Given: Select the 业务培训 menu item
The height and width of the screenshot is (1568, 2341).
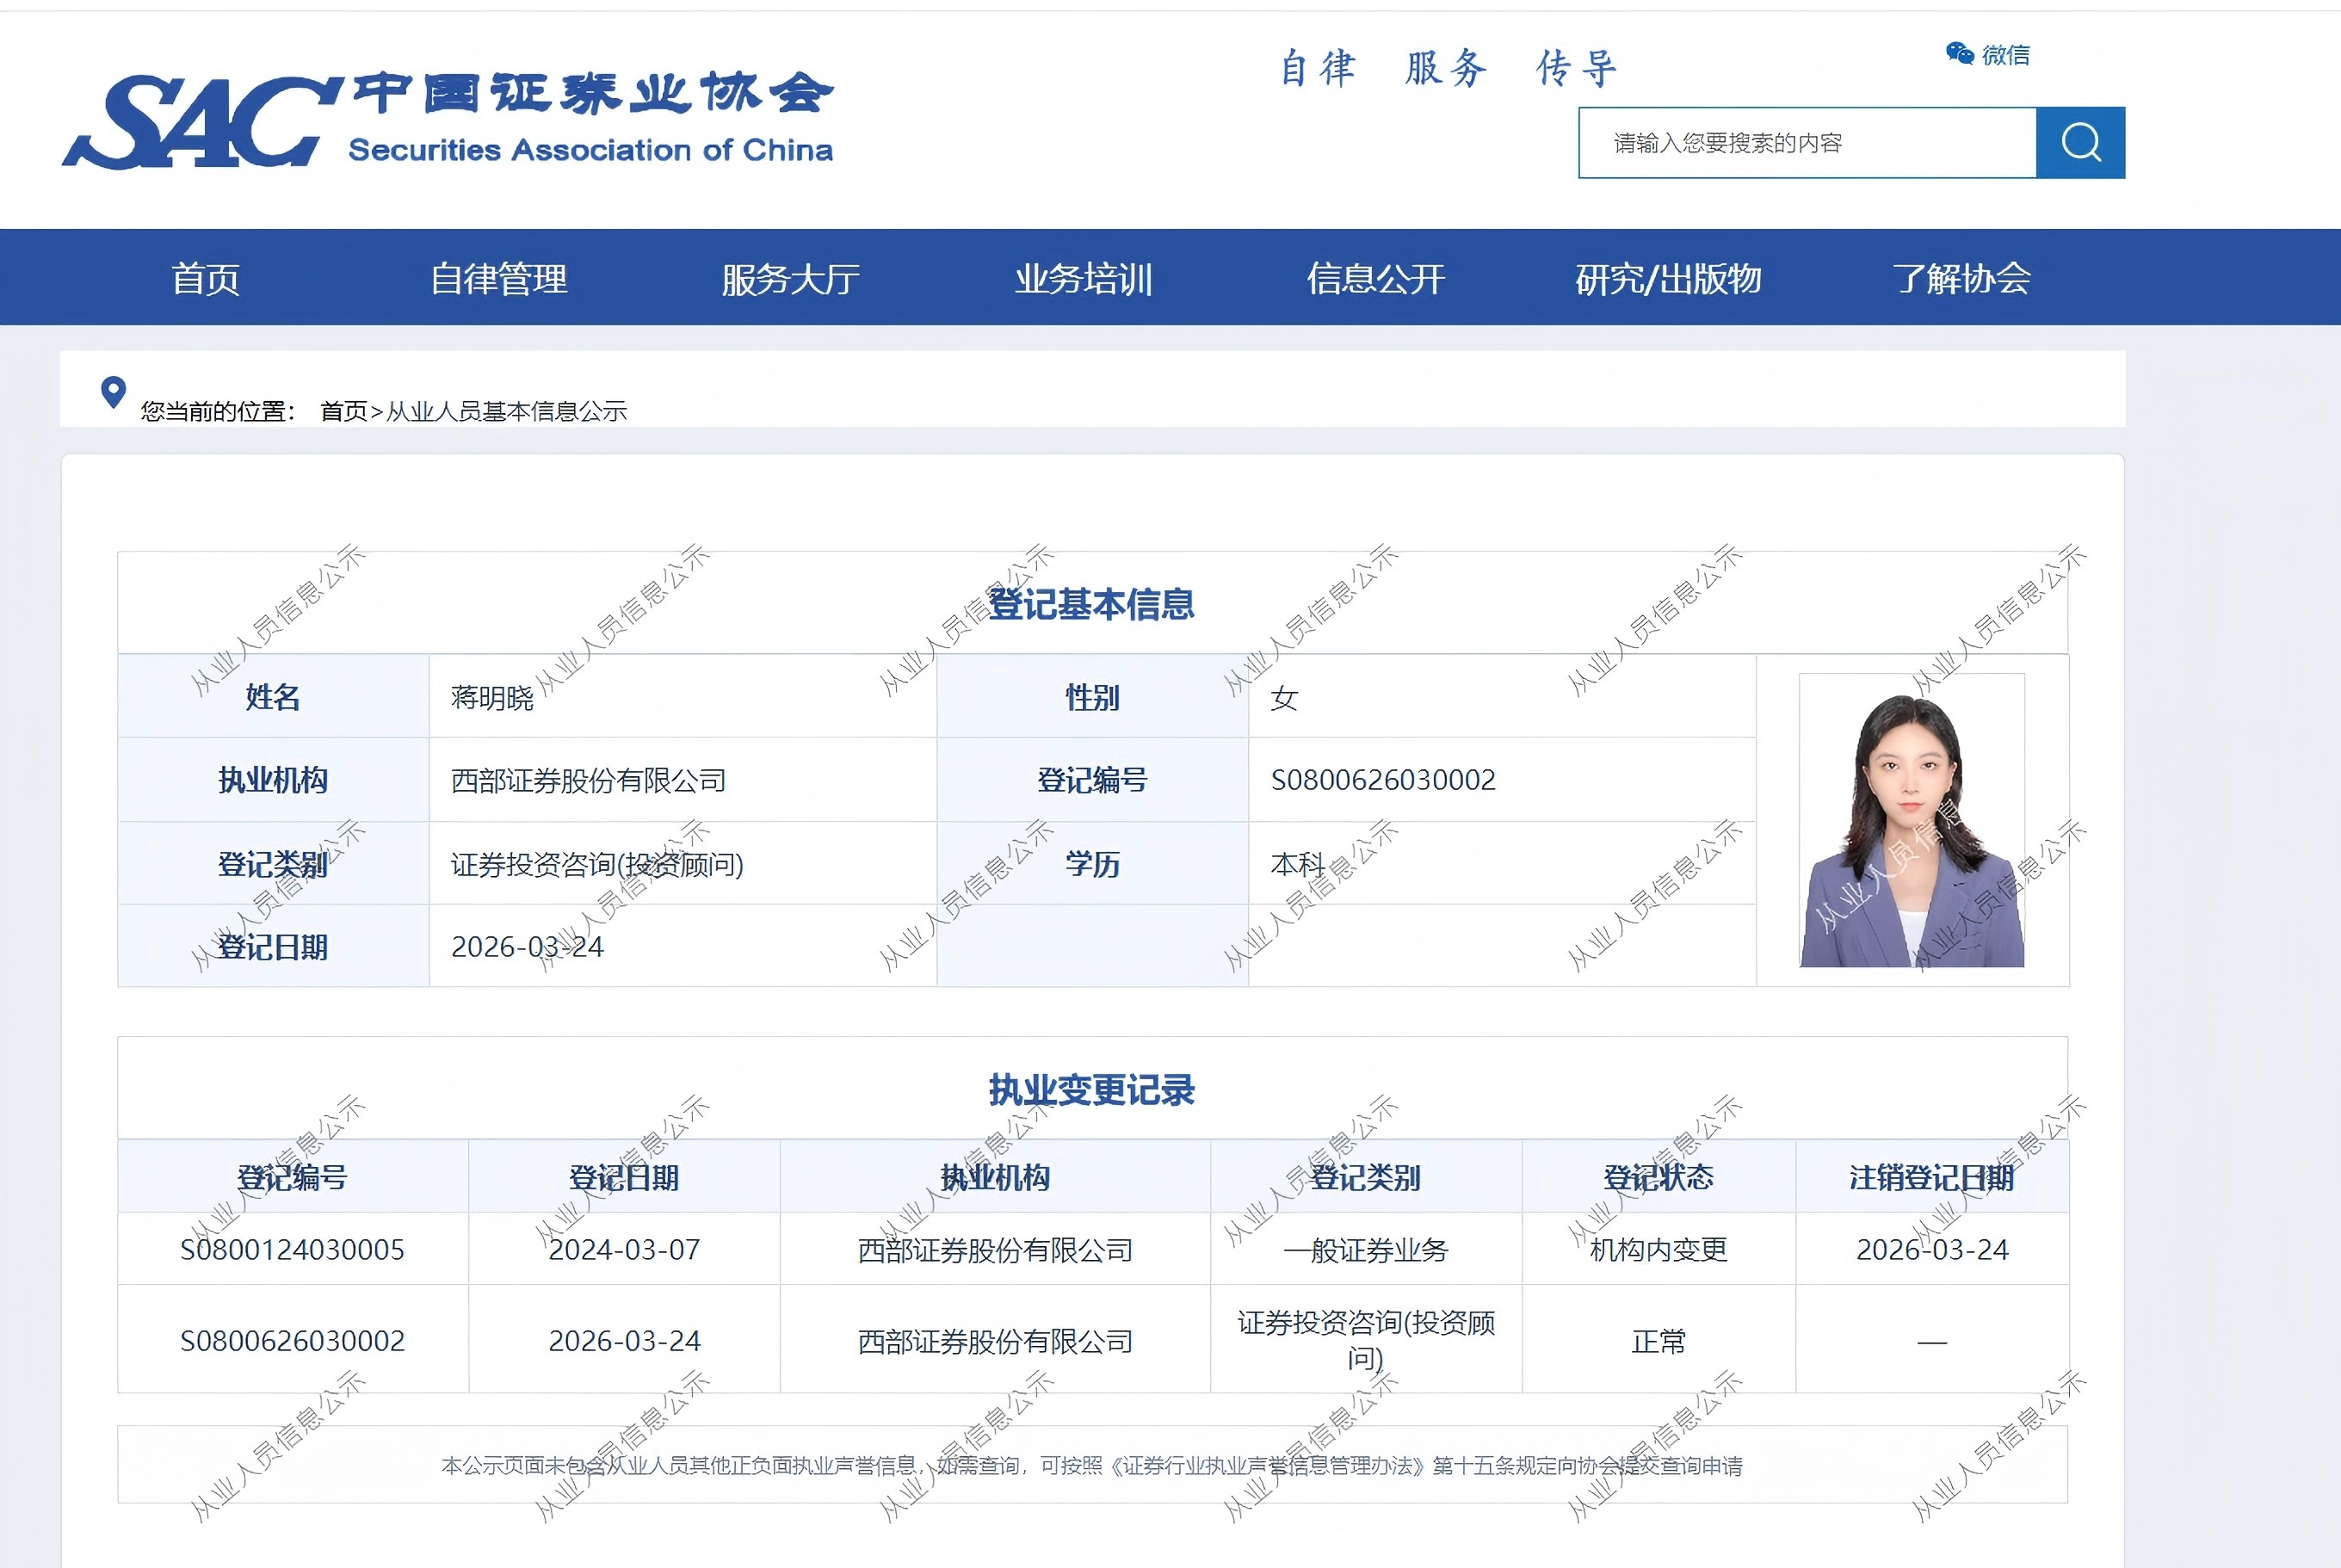Looking at the screenshot, I should (x=1083, y=278).
